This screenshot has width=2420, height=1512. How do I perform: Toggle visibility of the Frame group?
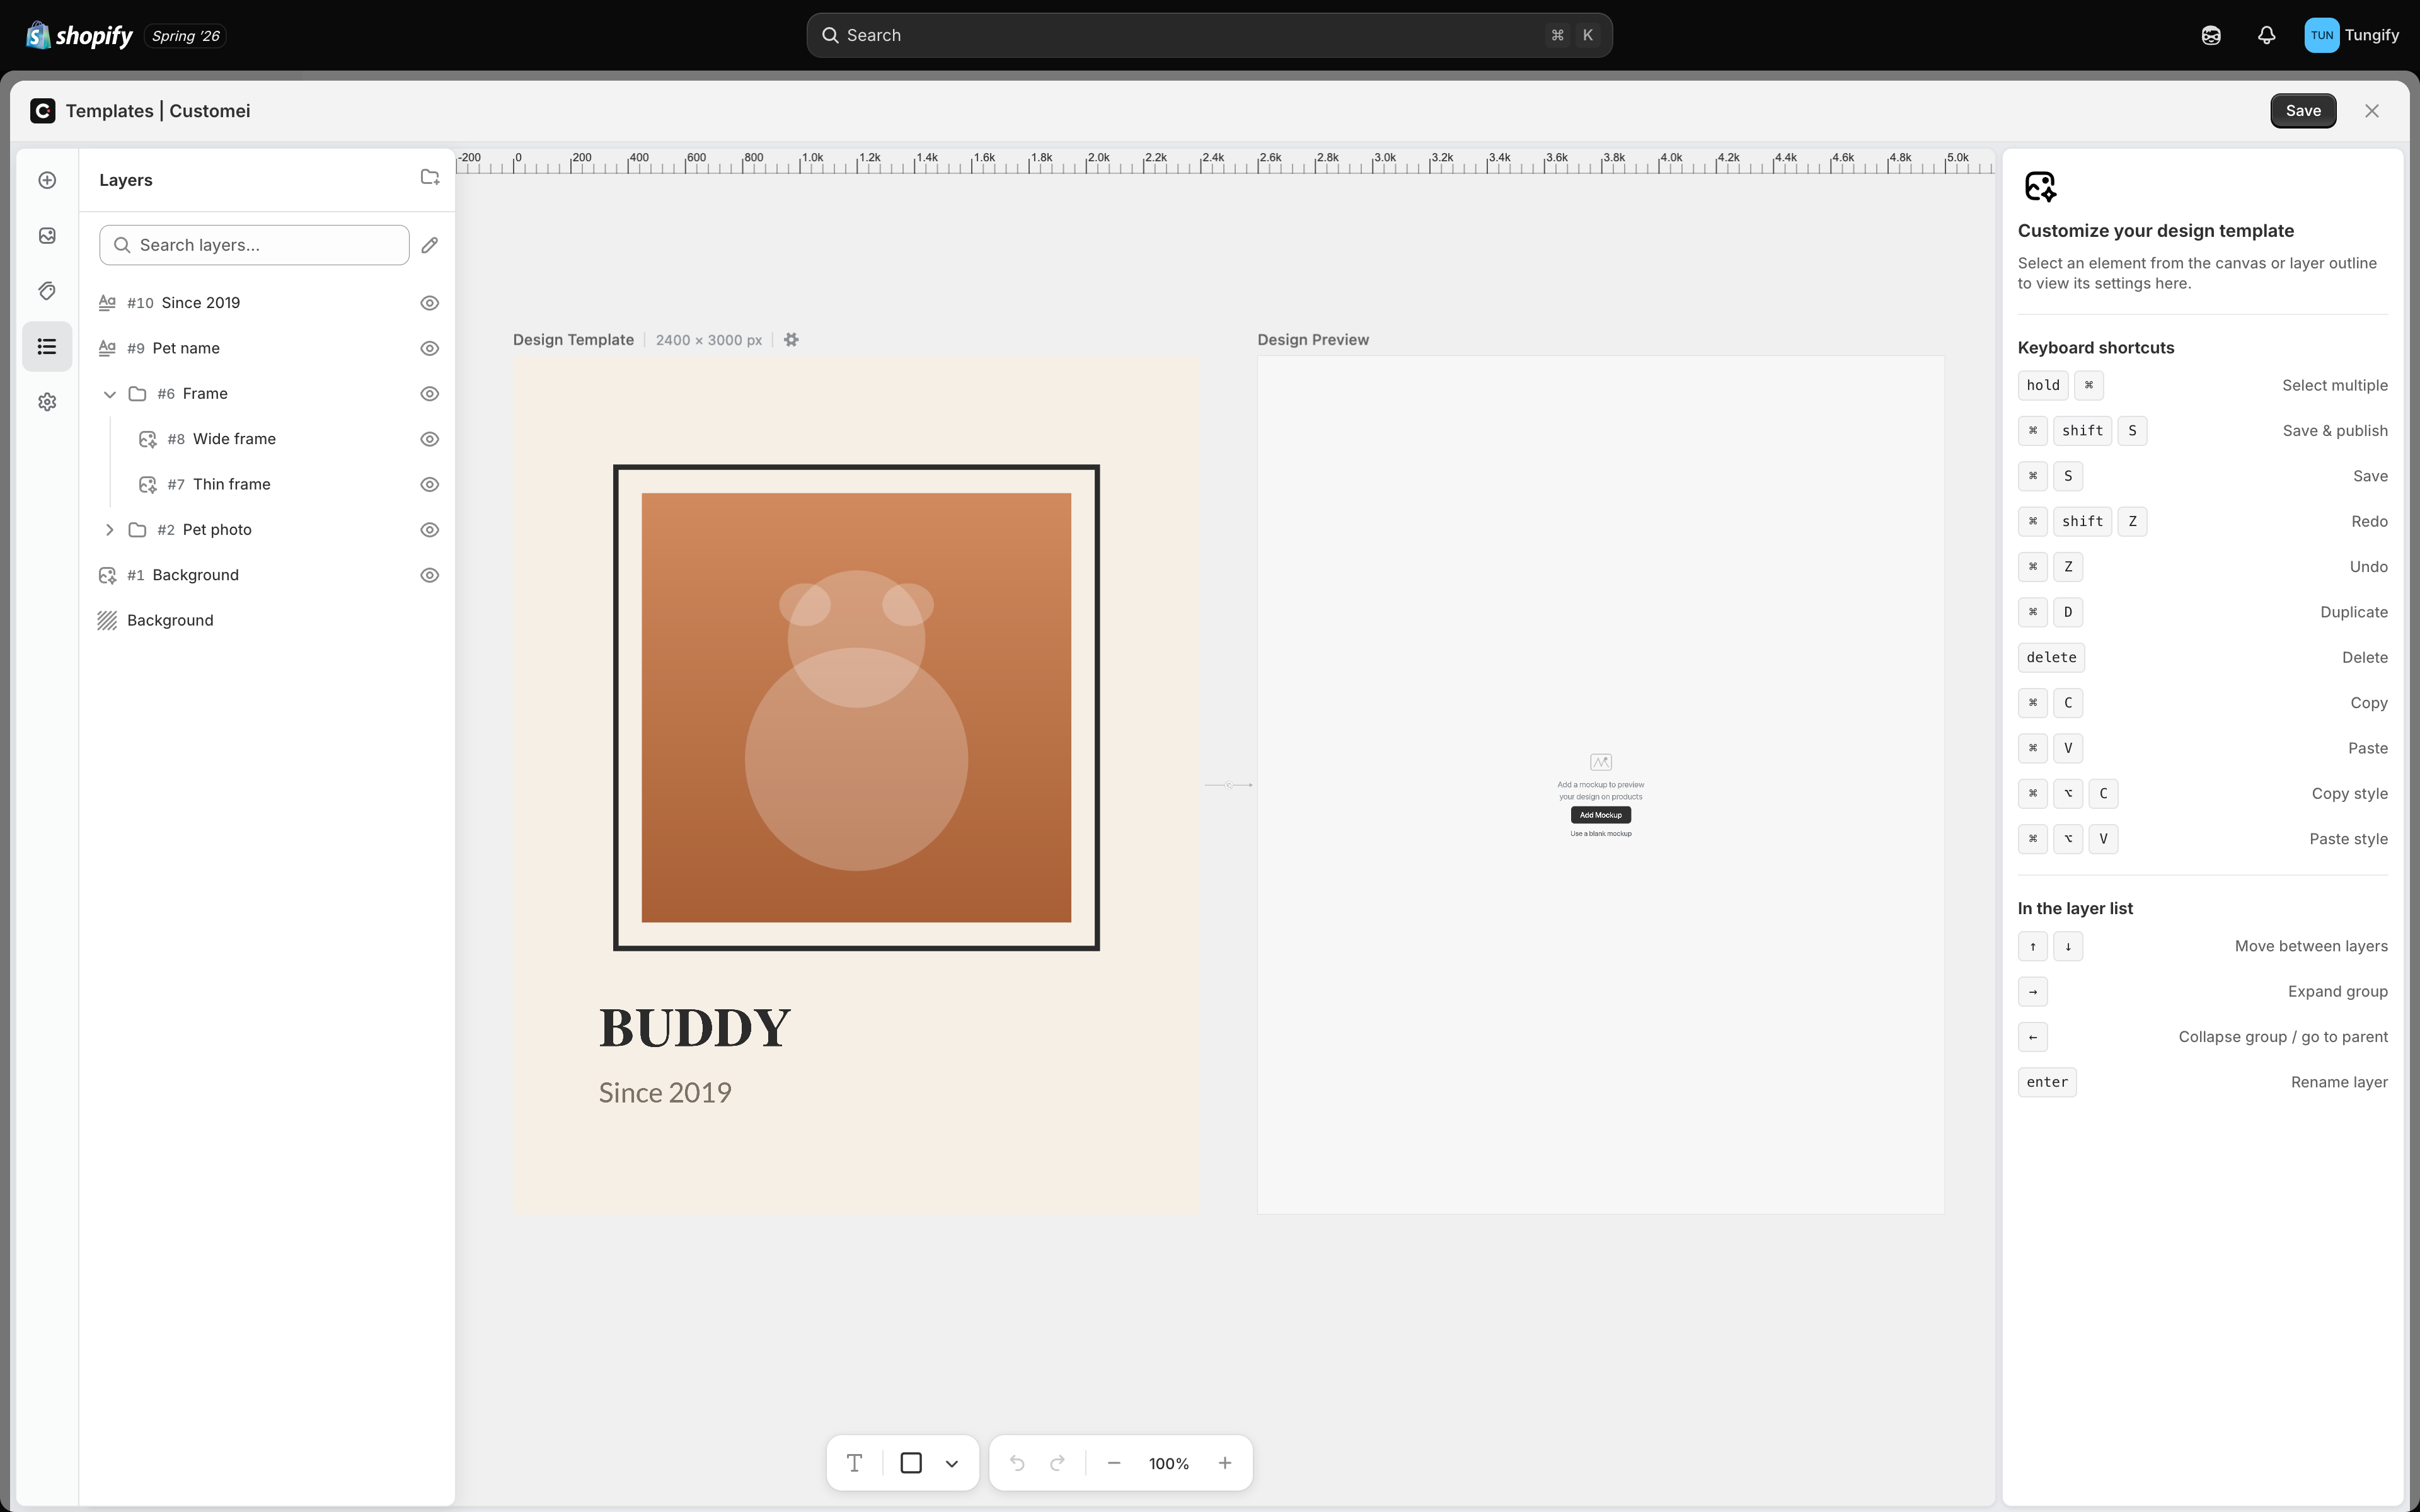430,394
